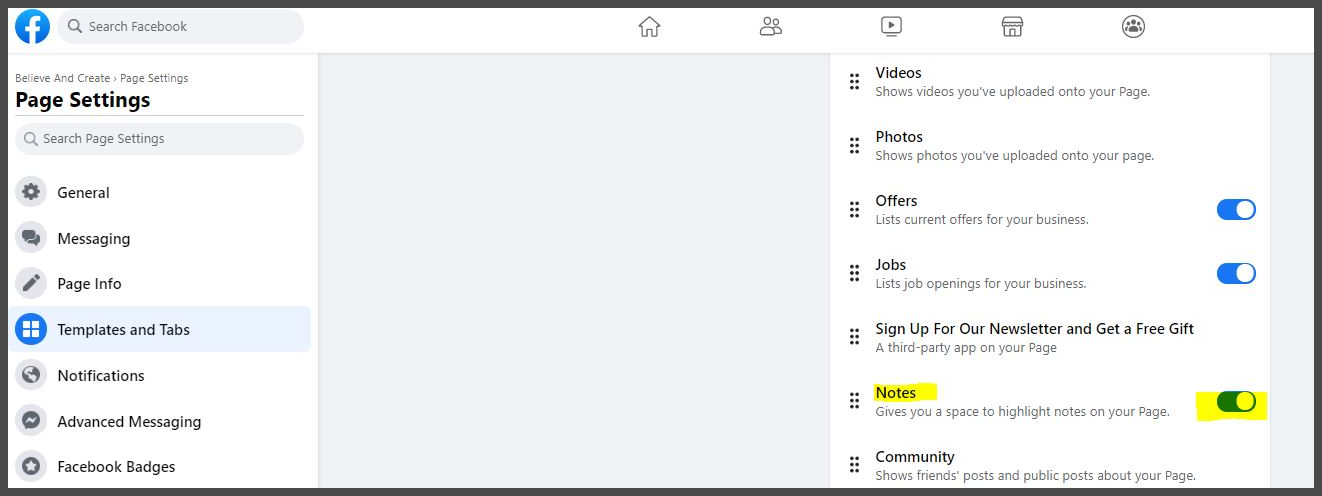Open the Marketplace storefront icon
Screen dimensions: 1322x496
pos(1012,27)
